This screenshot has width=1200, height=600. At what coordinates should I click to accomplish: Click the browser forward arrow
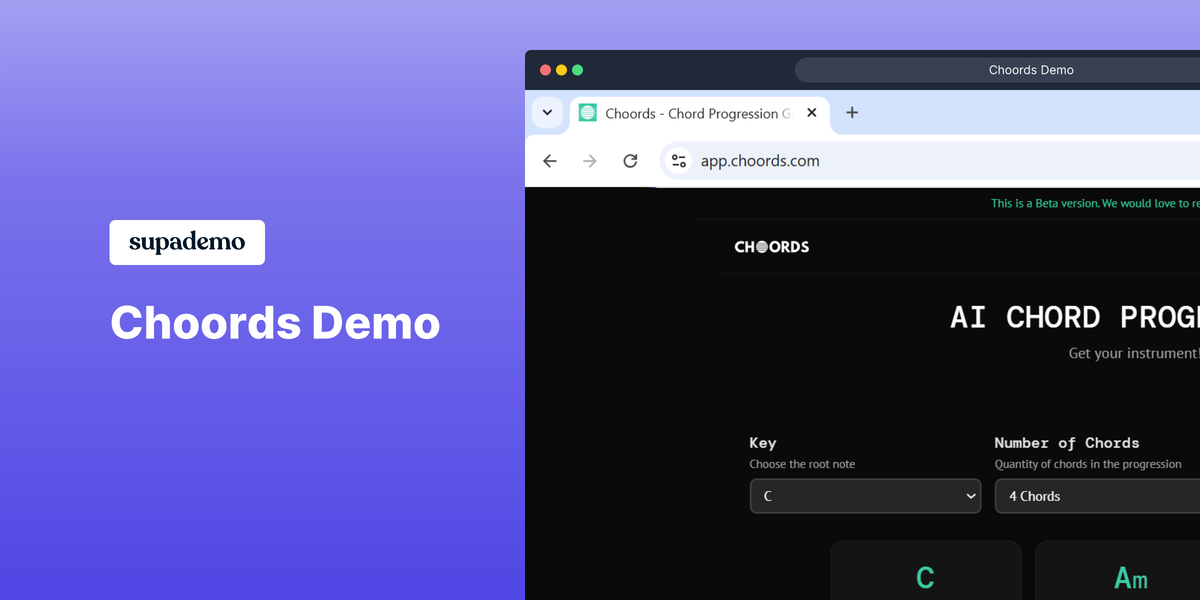tap(590, 161)
